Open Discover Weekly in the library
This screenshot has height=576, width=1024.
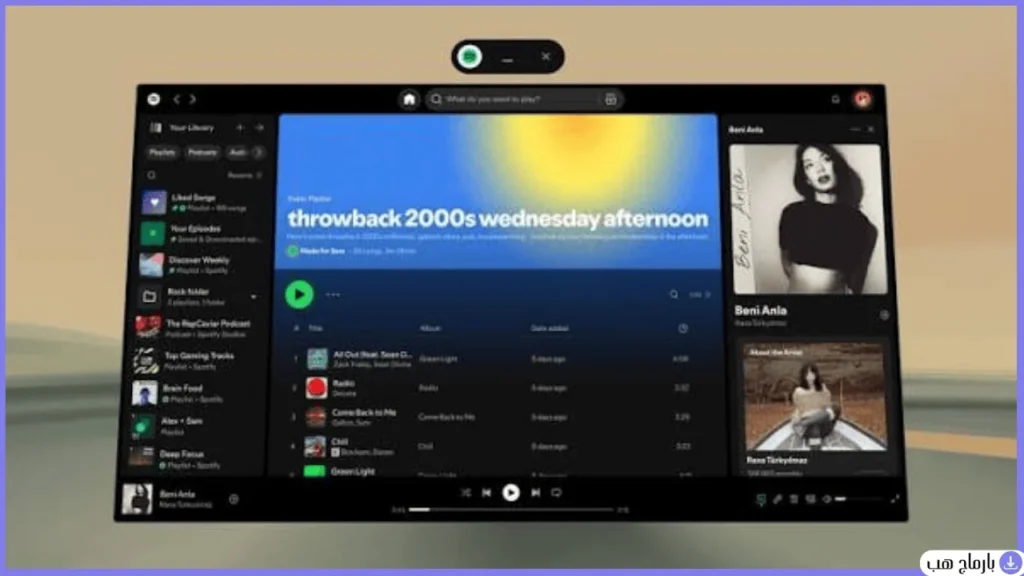(x=201, y=264)
